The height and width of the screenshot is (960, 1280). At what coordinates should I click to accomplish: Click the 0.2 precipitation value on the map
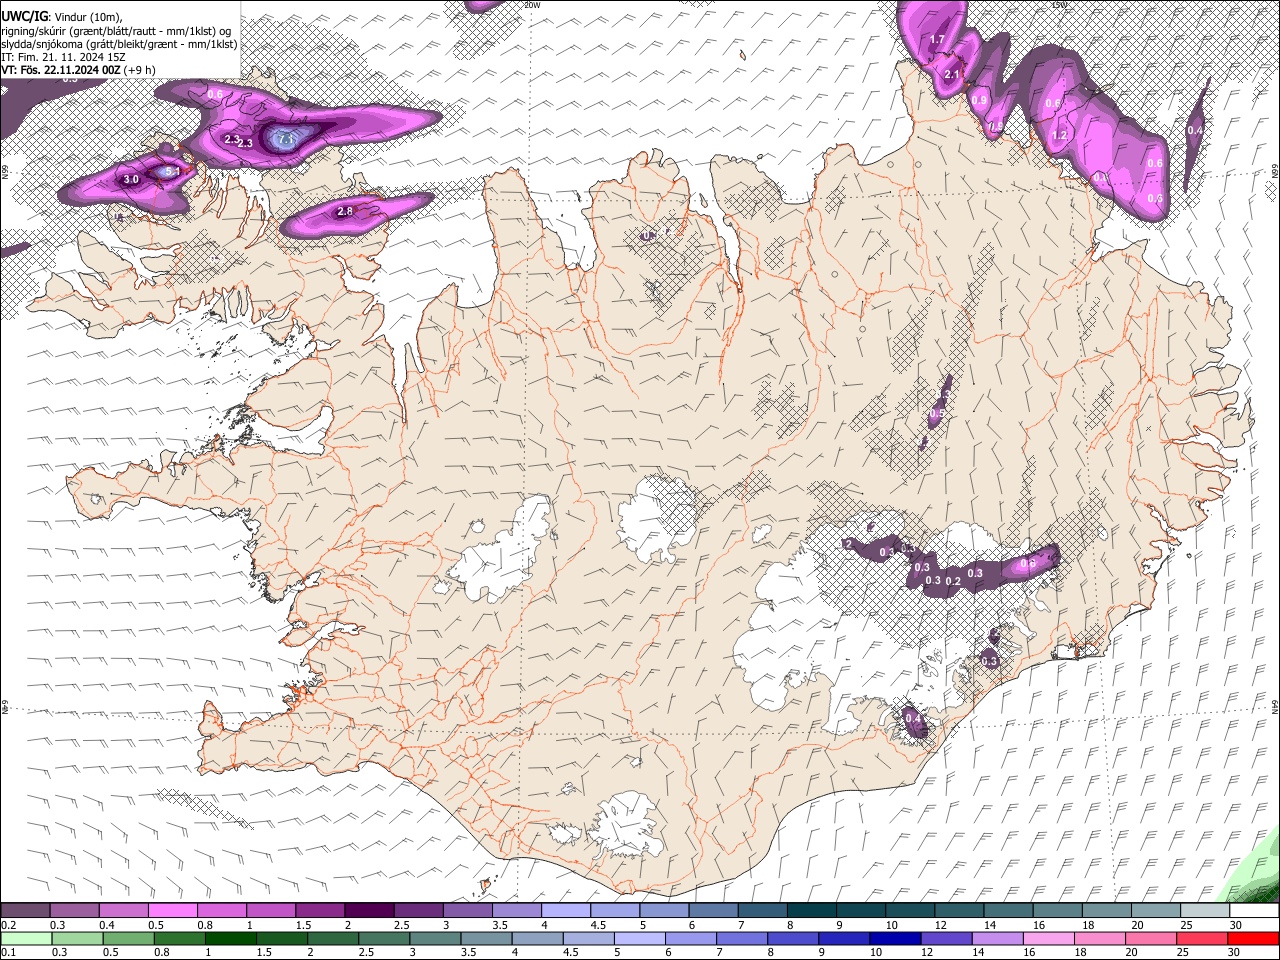click(953, 581)
